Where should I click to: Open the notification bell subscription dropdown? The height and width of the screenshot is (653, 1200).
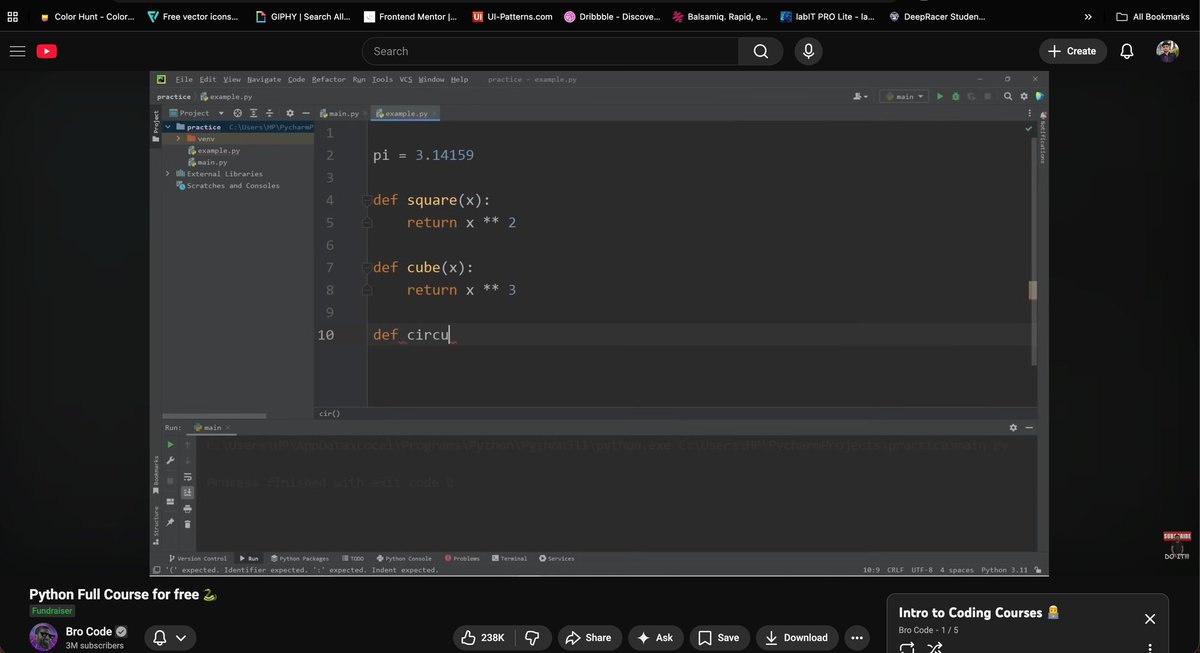pos(169,637)
